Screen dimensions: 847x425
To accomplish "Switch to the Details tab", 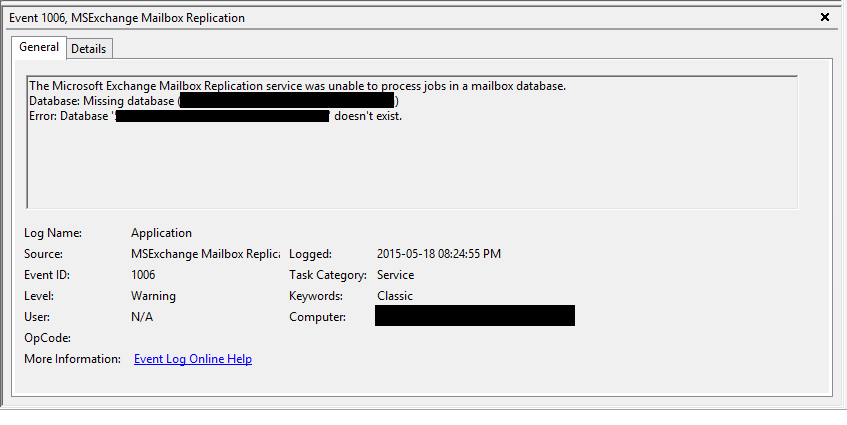I will (x=89, y=49).
